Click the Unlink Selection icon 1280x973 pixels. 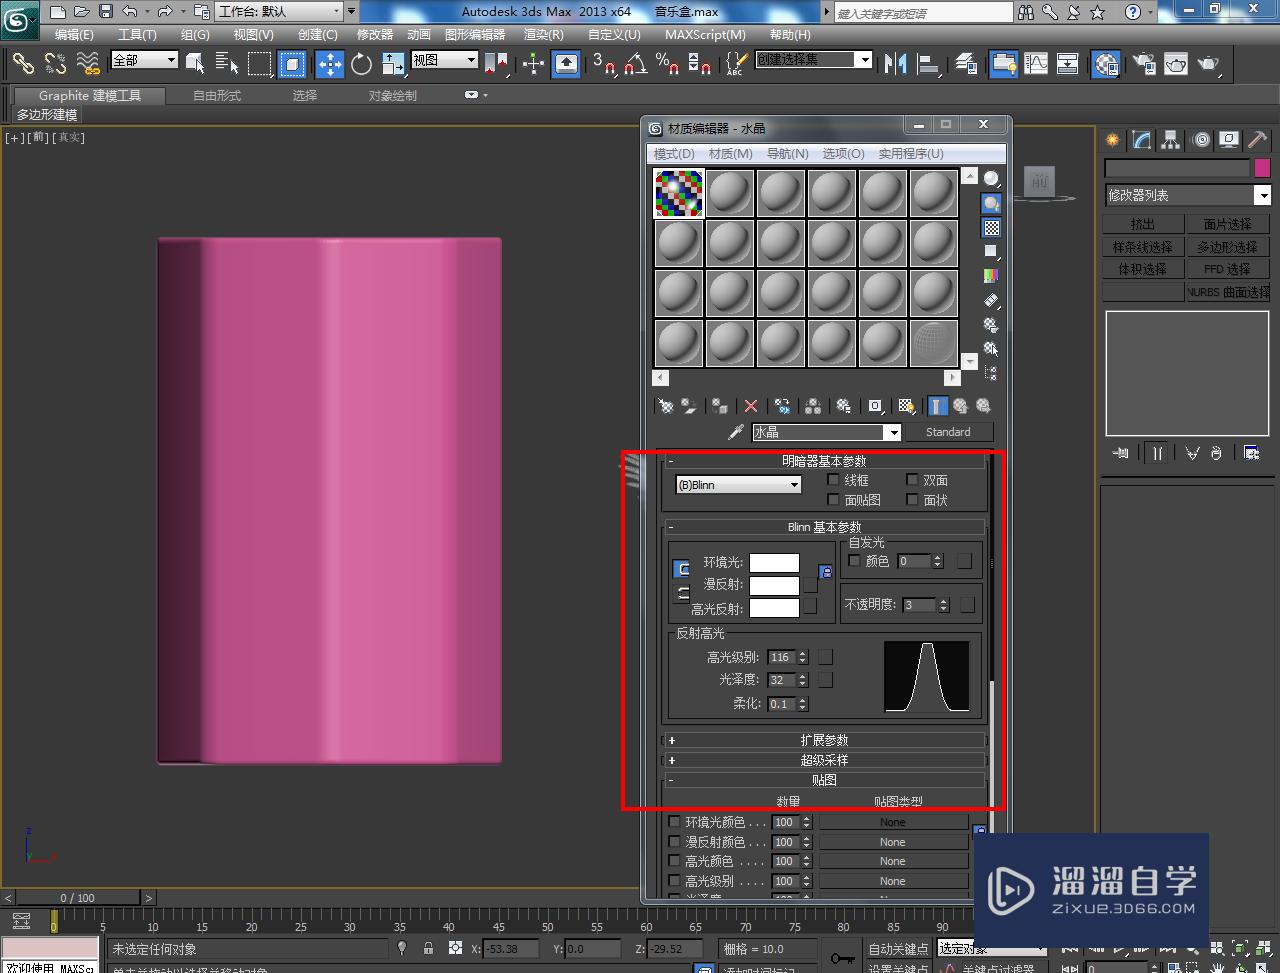[x=55, y=64]
